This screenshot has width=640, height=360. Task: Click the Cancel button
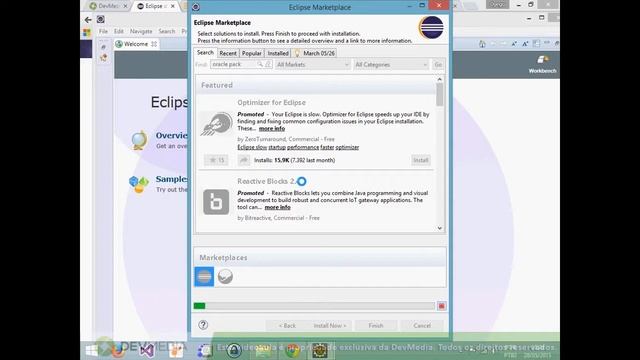coord(422,325)
